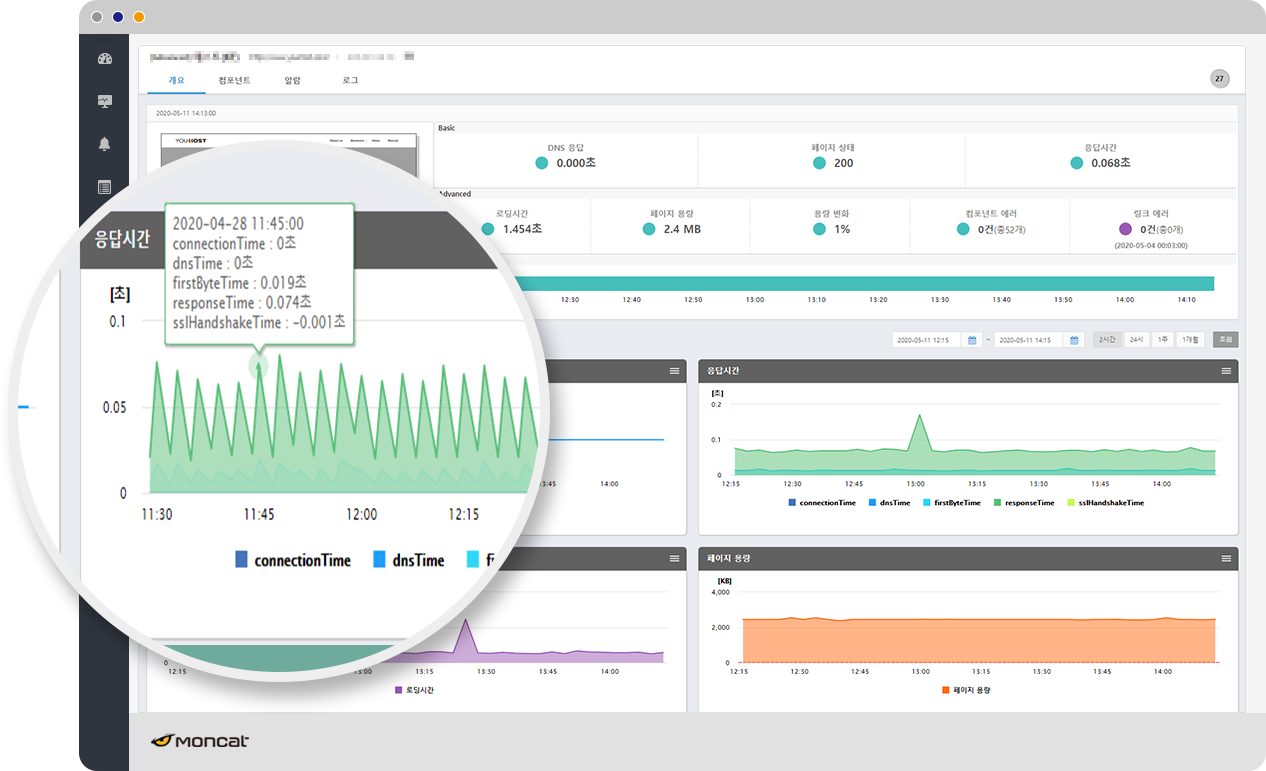Click the Moncat logo
The image size is (1266, 771).
pyautogui.click(x=200, y=741)
